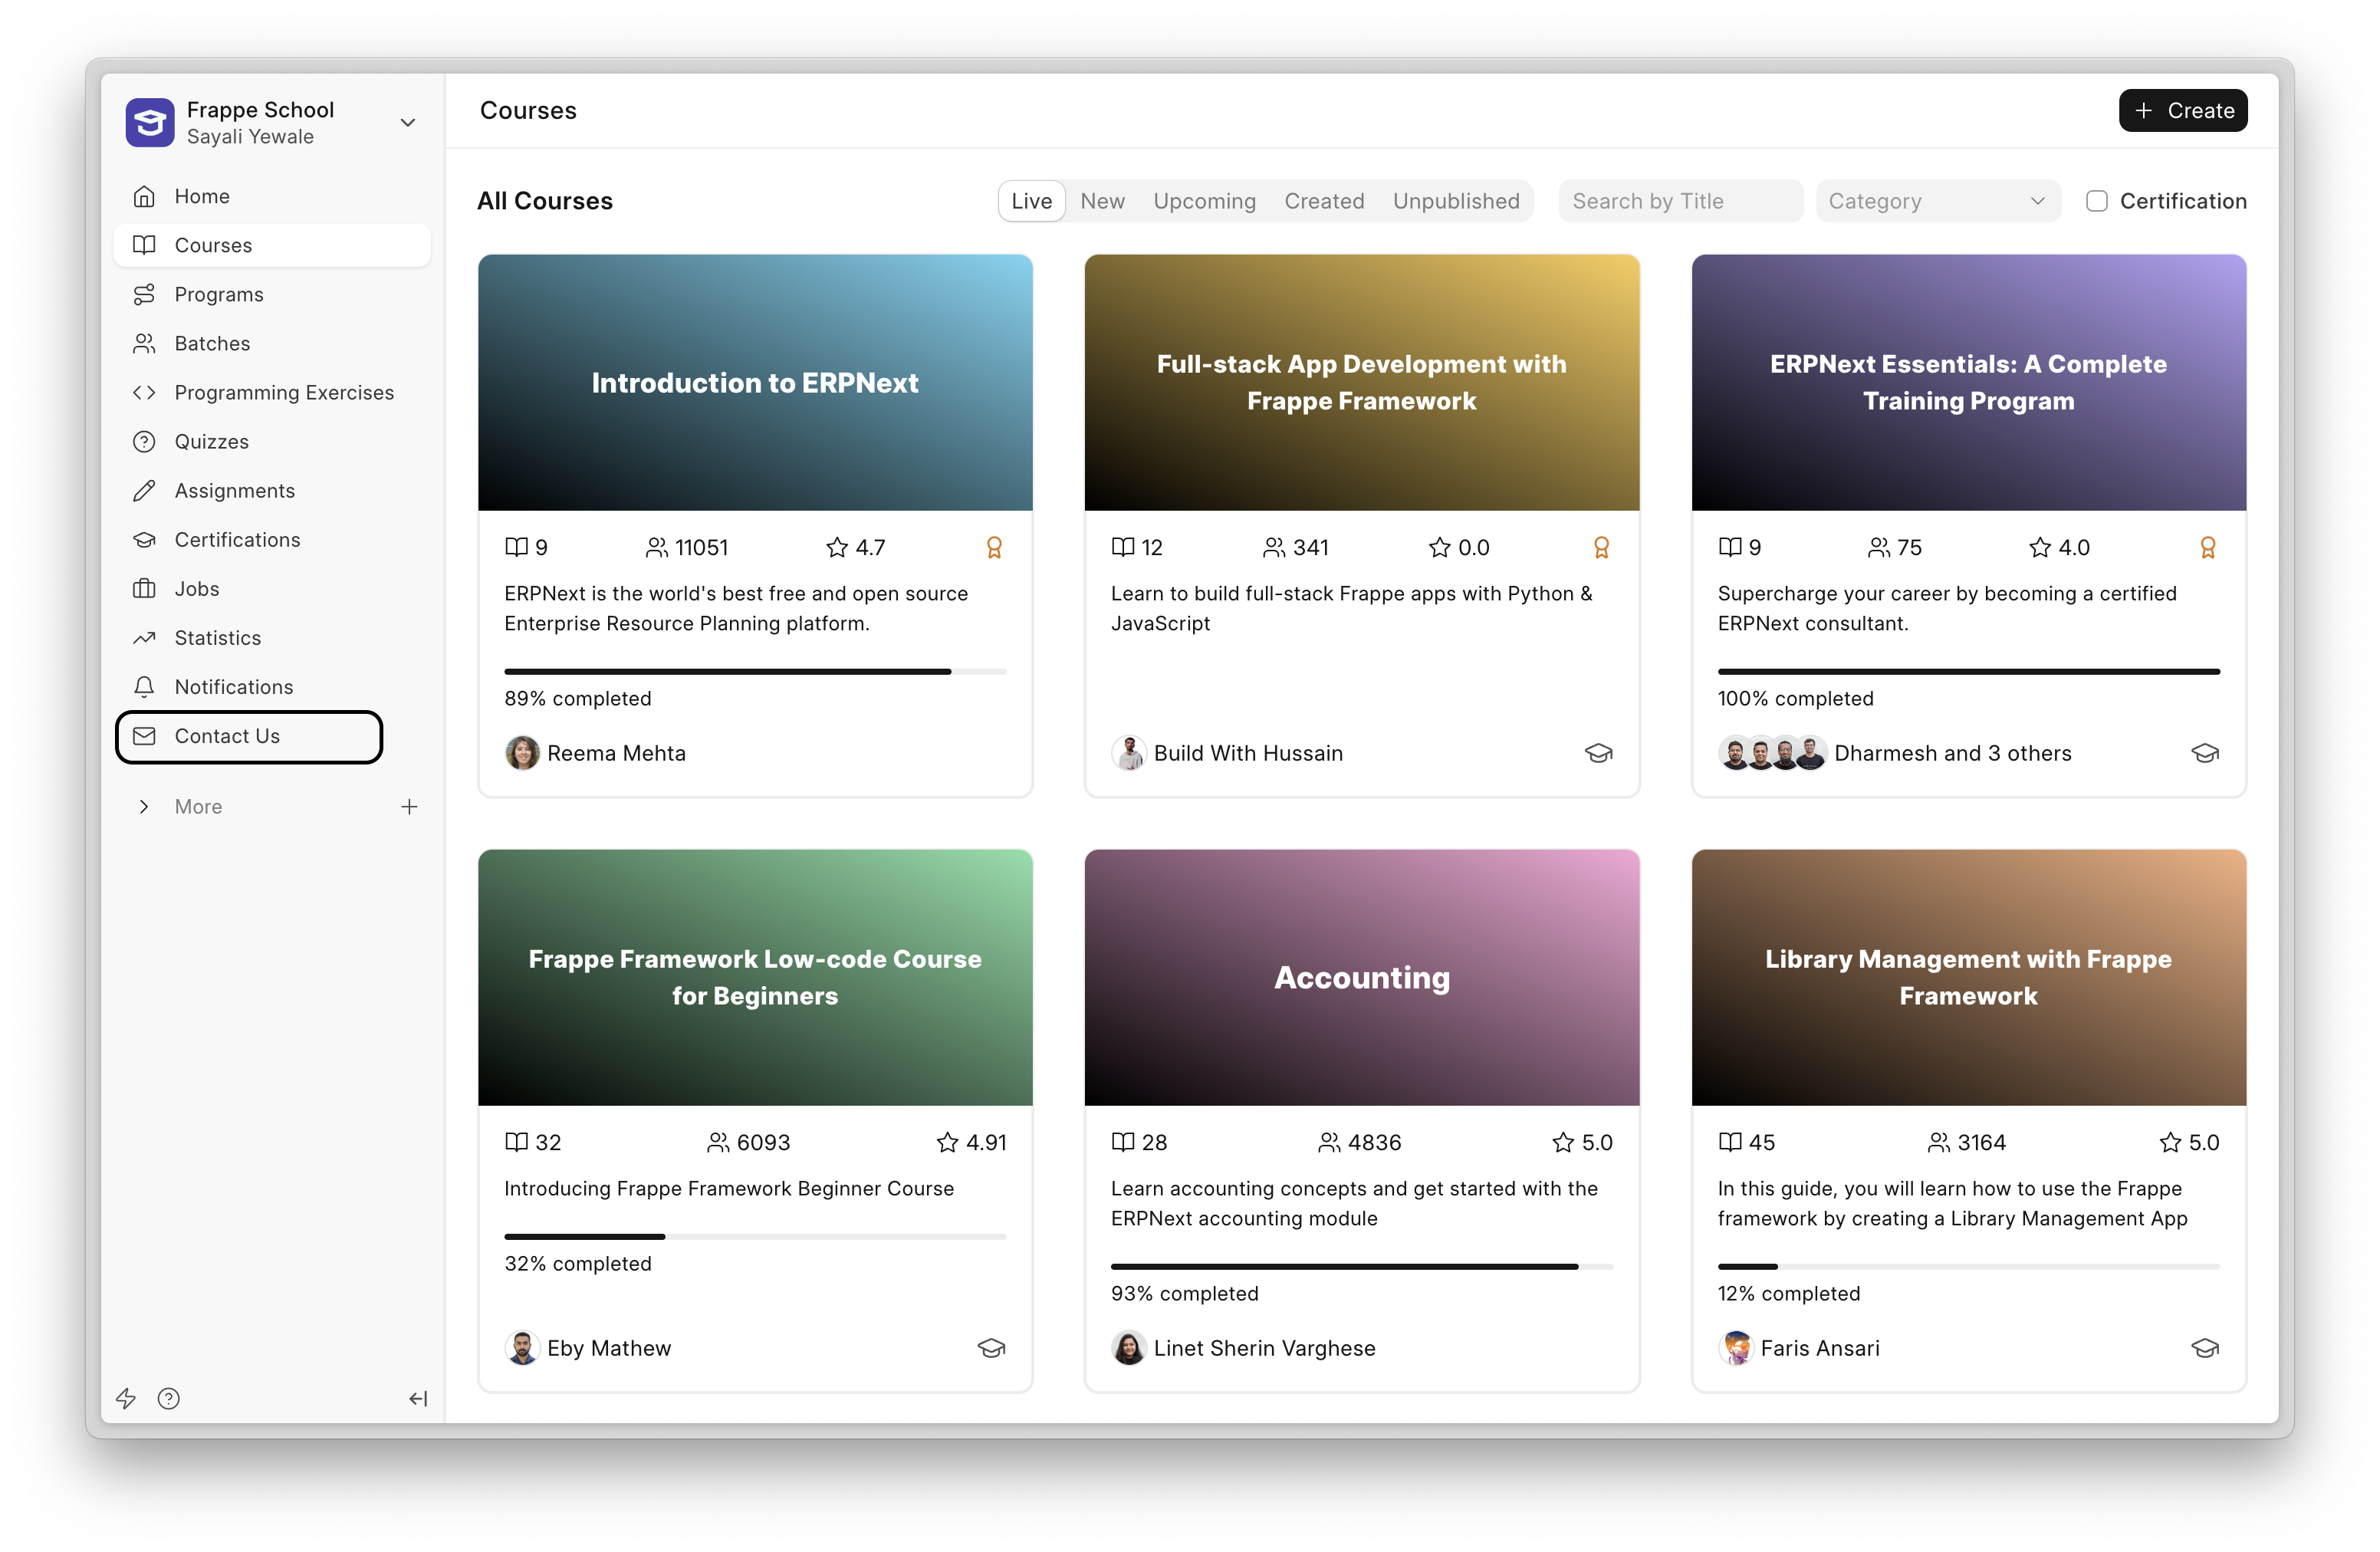The width and height of the screenshot is (2380, 1552).
Task: Click the lightning bolt icon in sidebar footer
Action: click(126, 1398)
